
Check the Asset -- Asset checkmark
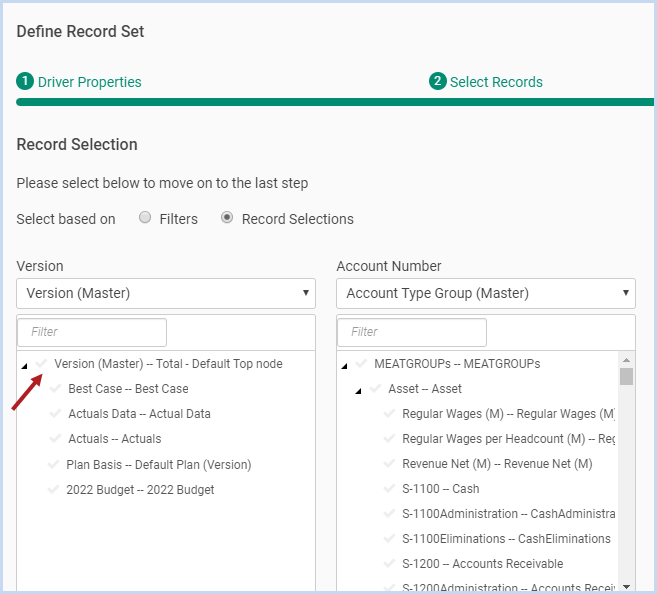(375, 388)
